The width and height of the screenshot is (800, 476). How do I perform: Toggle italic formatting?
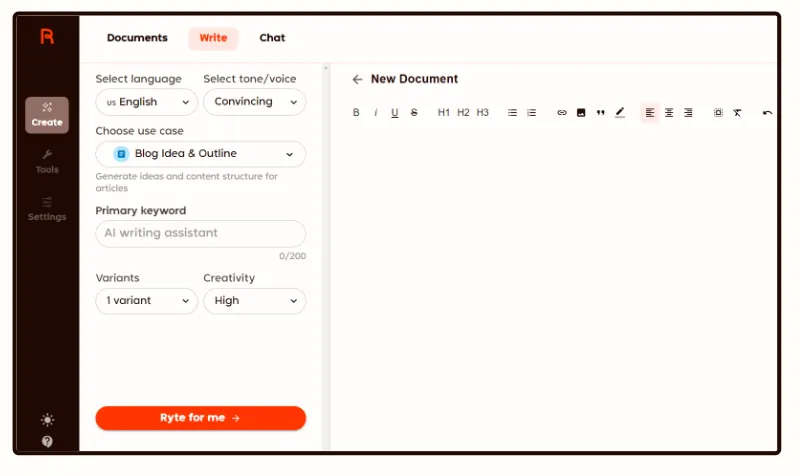[376, 113]
